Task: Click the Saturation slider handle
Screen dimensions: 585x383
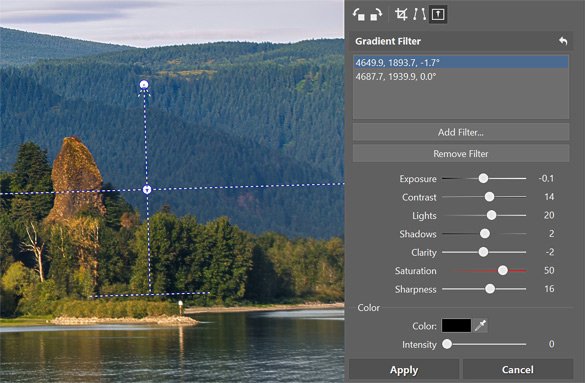Action: tap(503, 270)
